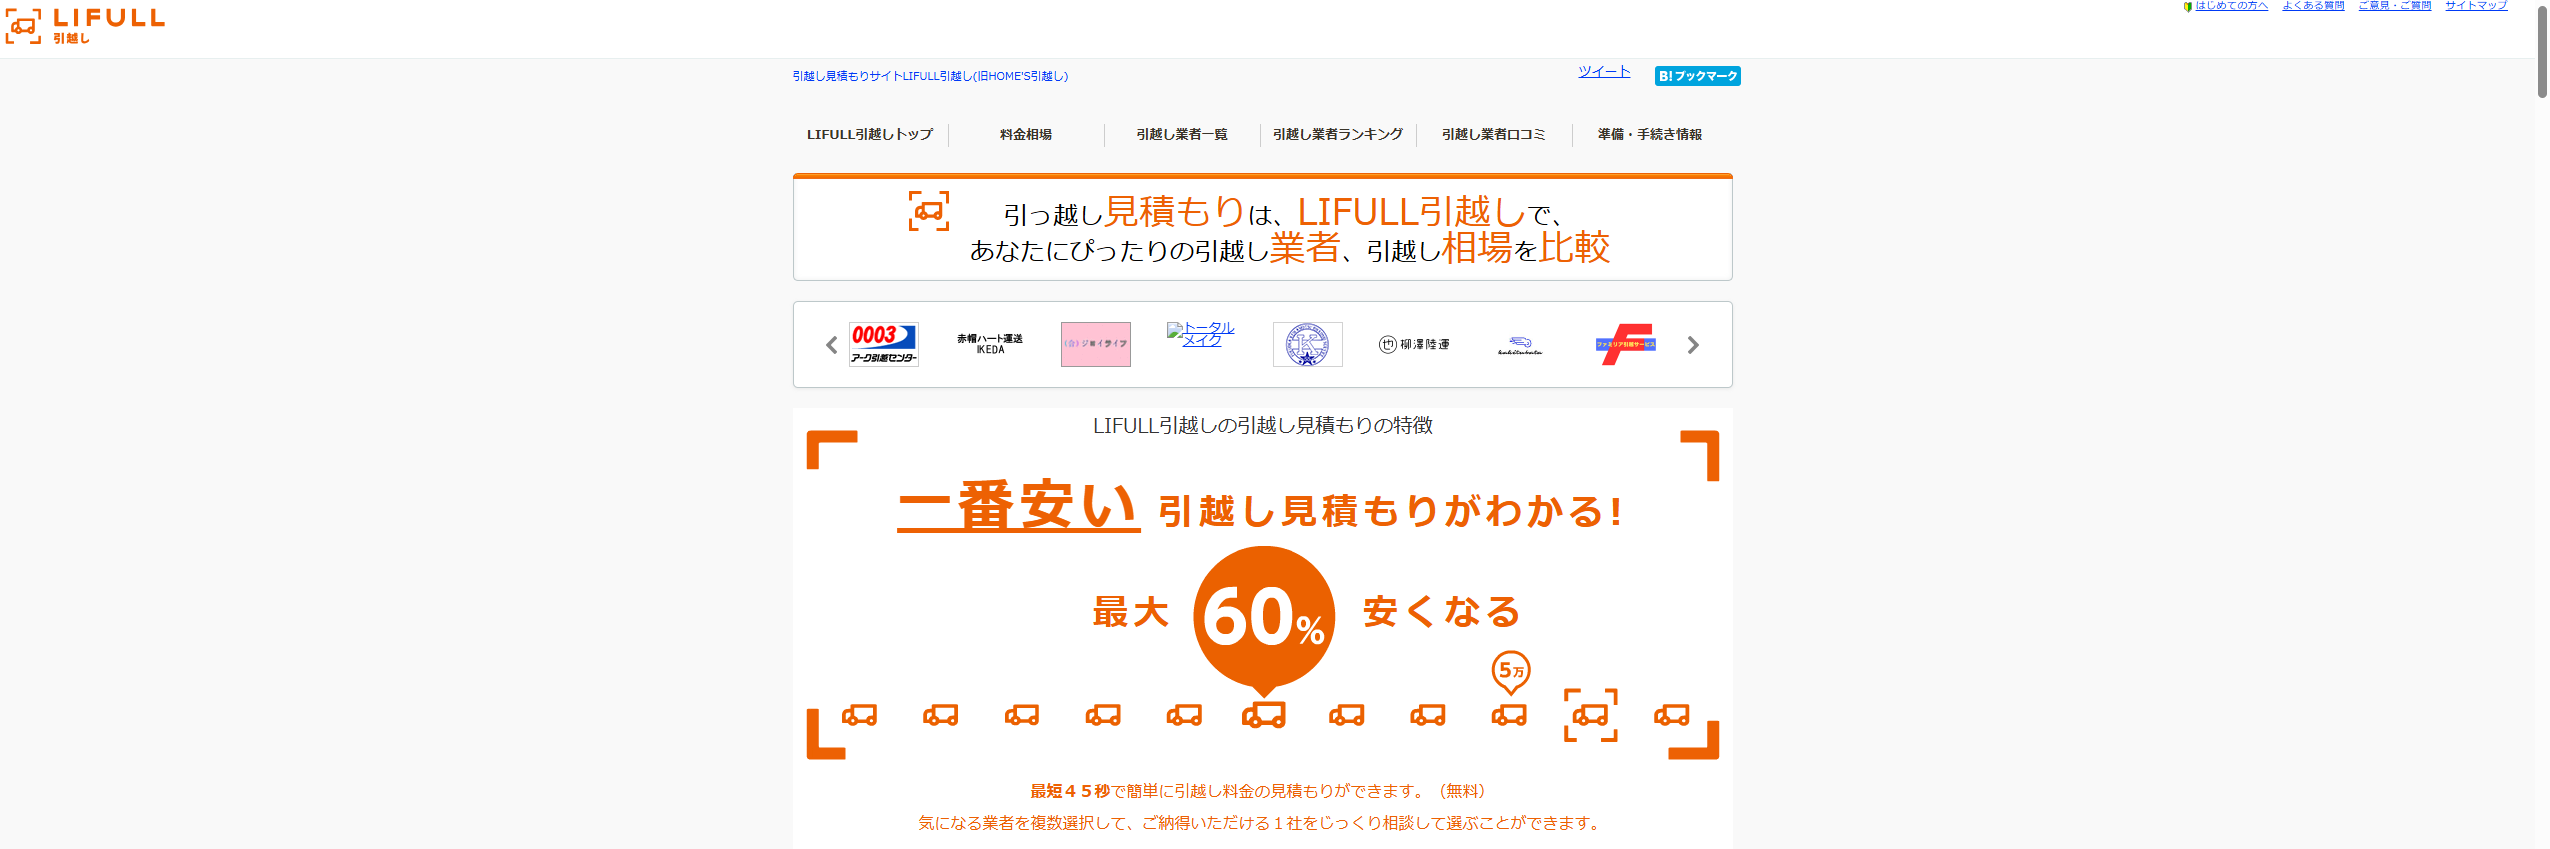The image size is (2550, 849).
Task: Open the pink ジョイライフ company logo
Action: coord(1096,344)
